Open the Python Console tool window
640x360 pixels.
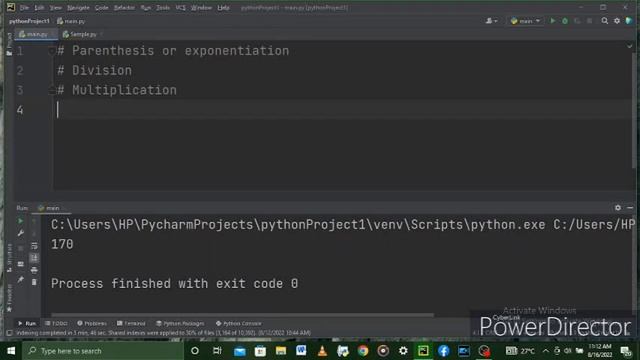(239, 323)
